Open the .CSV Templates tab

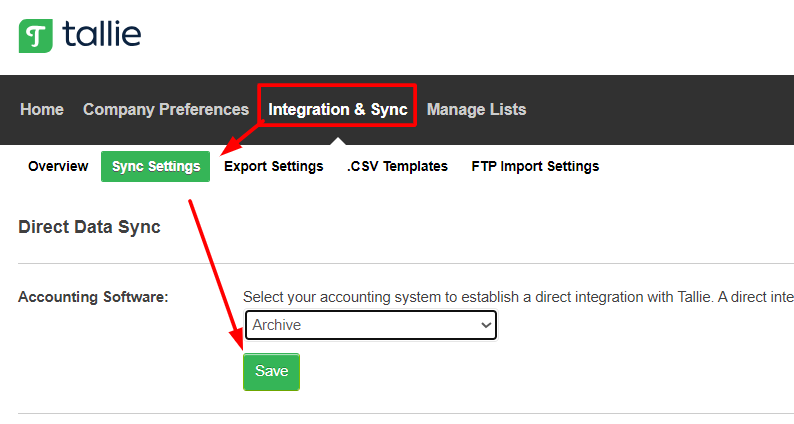pyautogui.click(x=398, y=166)
